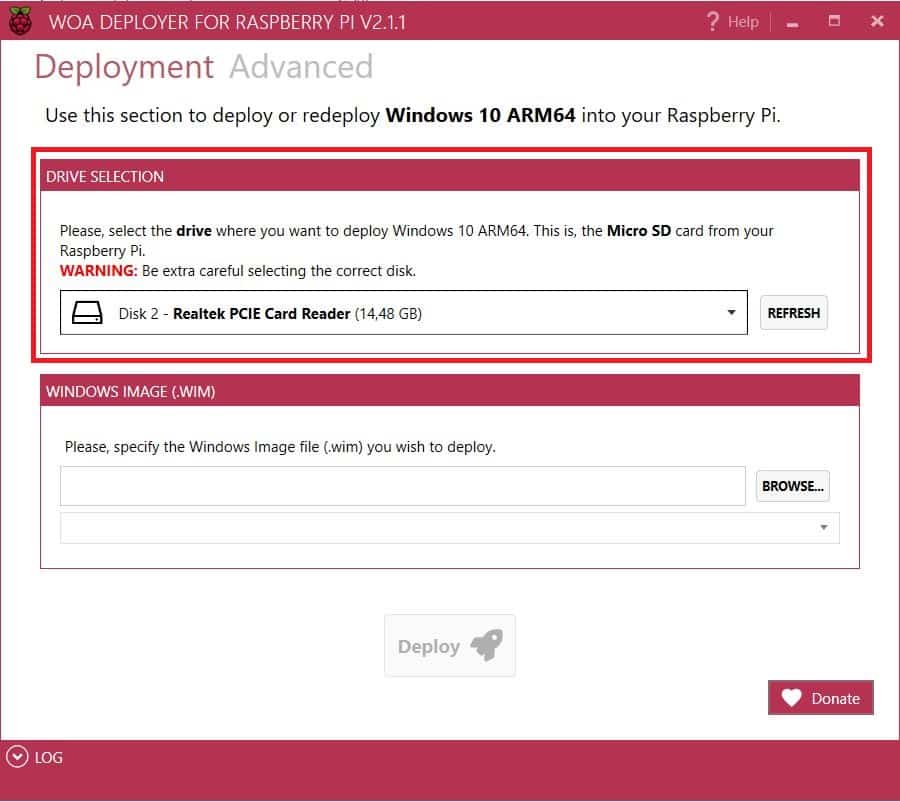Click the DRIVE SELECTION section header
900x802 pixels.
[449, 176]
